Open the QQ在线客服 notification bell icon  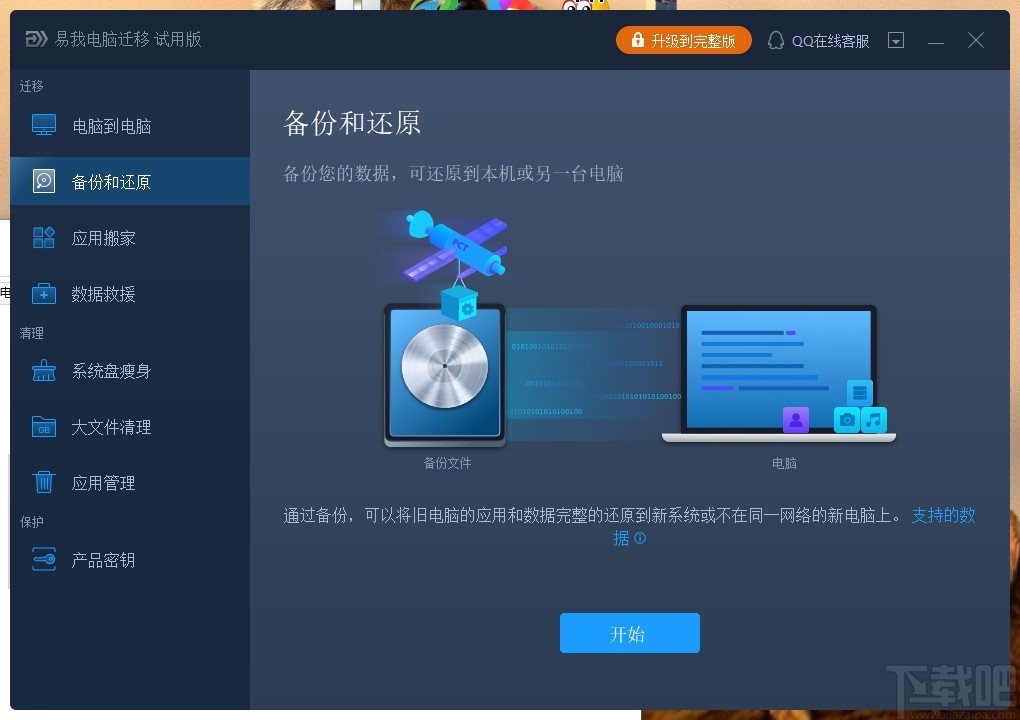click(x=776, y=40)
